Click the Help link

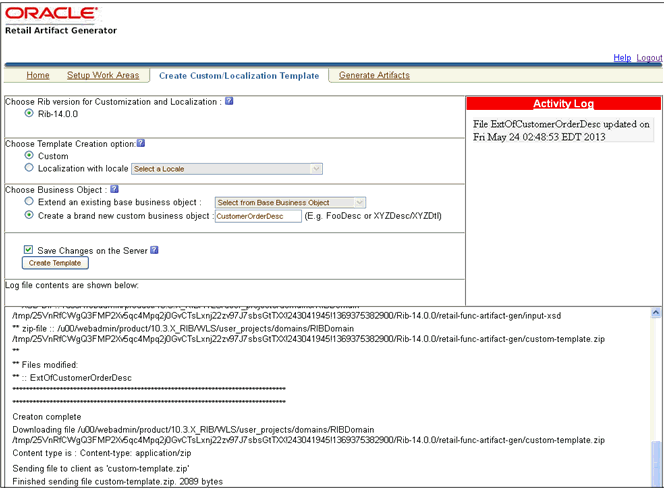622,58
